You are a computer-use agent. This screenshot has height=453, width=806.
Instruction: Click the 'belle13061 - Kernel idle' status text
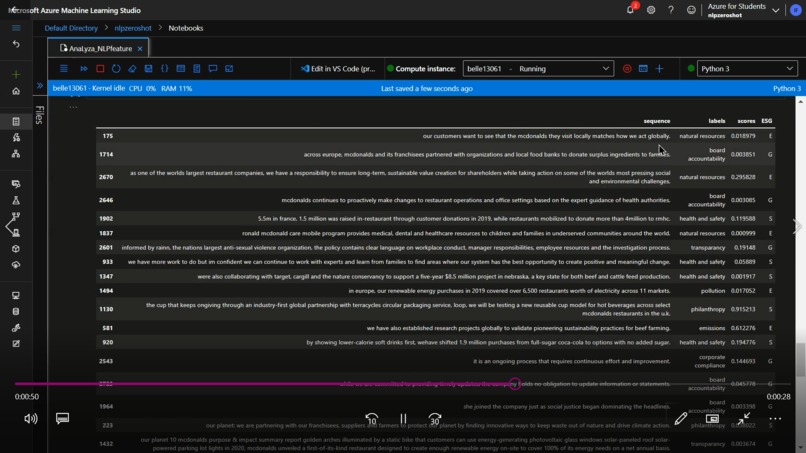88,88
